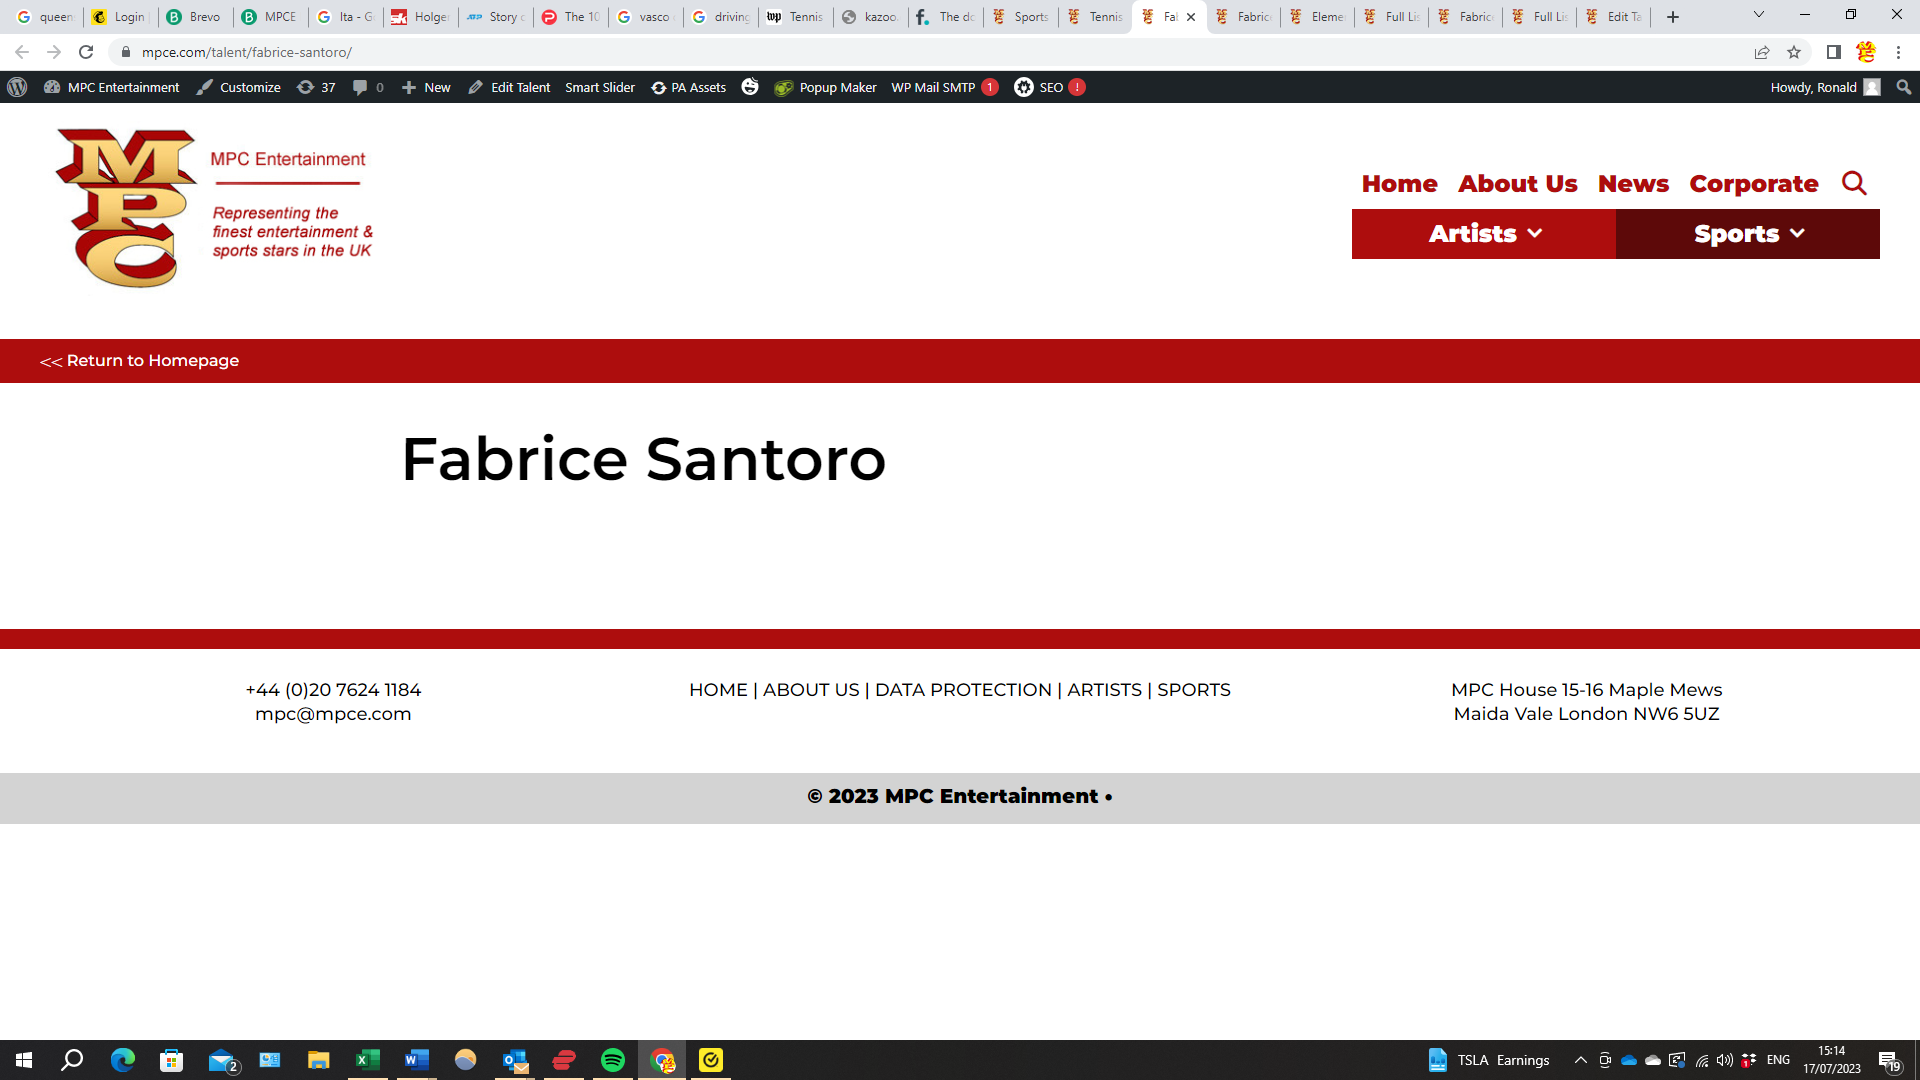Open the tab search chevron in Chrome

tap(1758, 15)
